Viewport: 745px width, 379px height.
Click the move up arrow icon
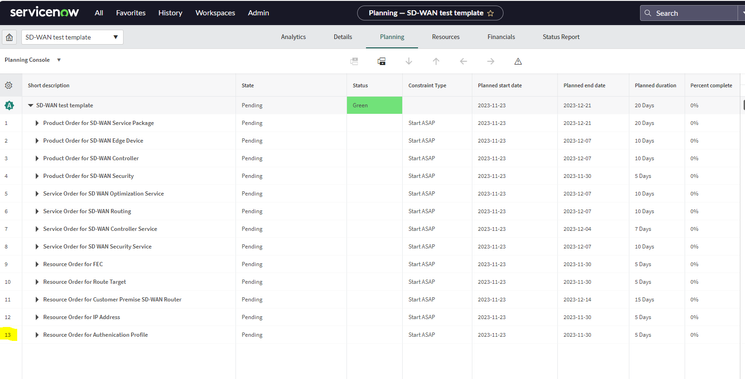coord(436,61)
